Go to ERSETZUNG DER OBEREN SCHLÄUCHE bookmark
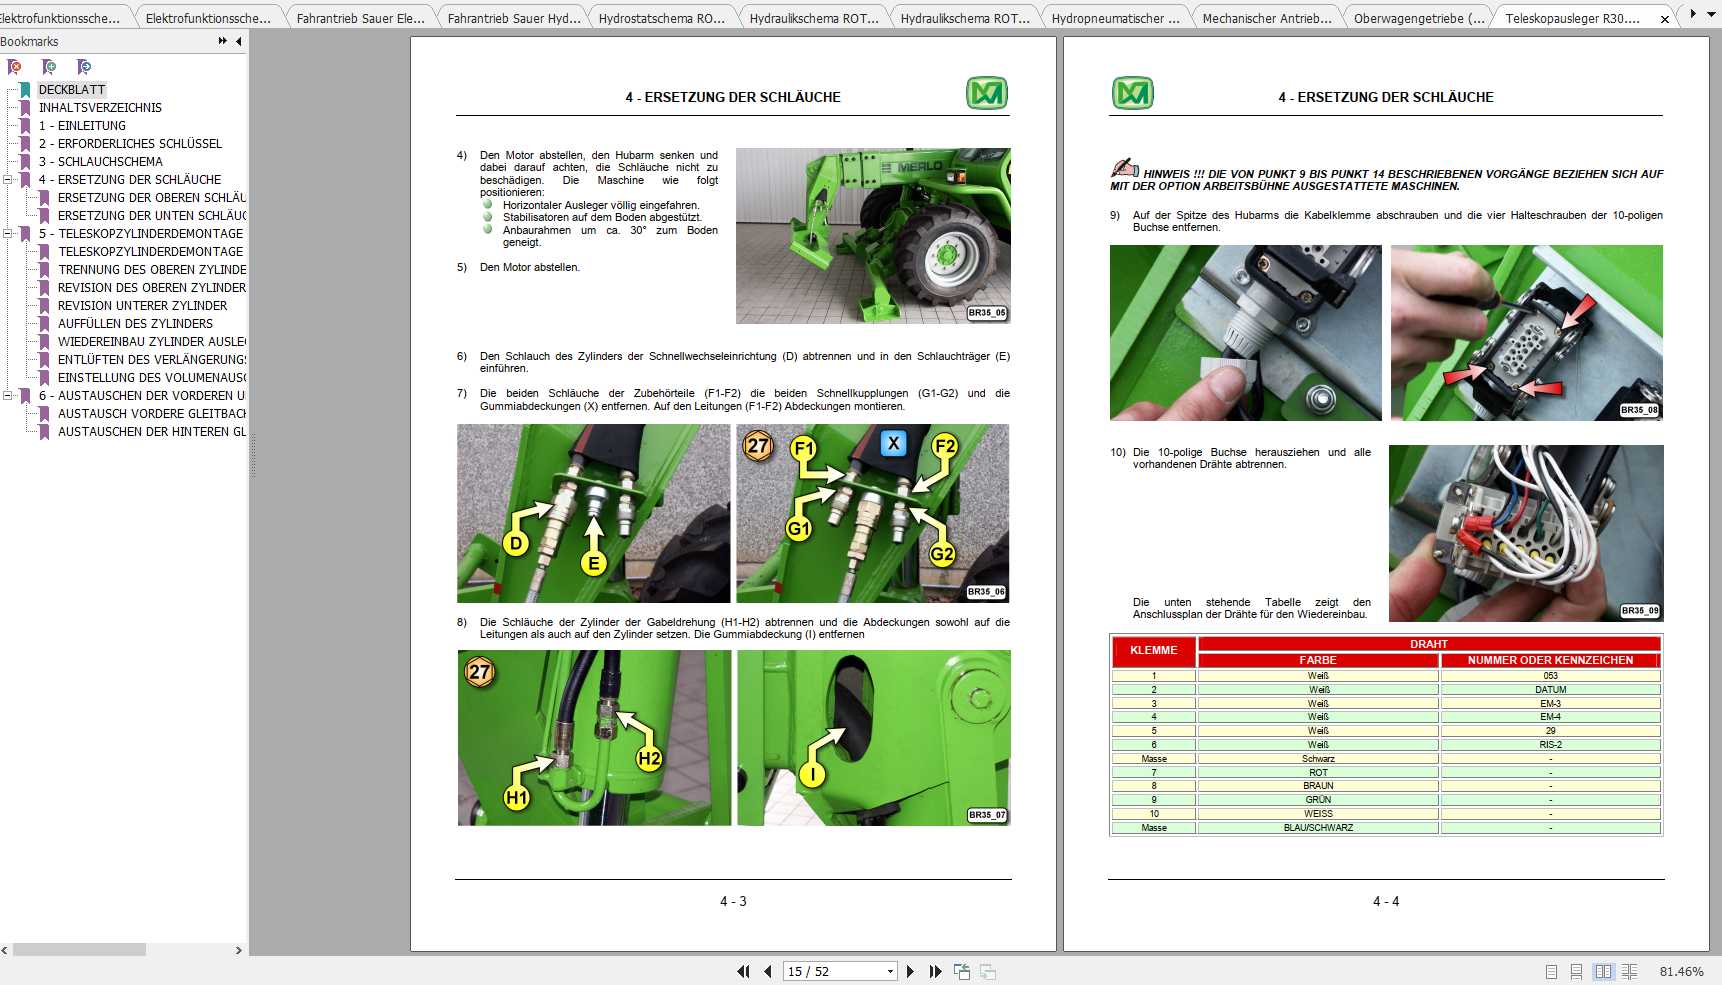Viewport: 1722px width, 985px height. coord(152,198)
